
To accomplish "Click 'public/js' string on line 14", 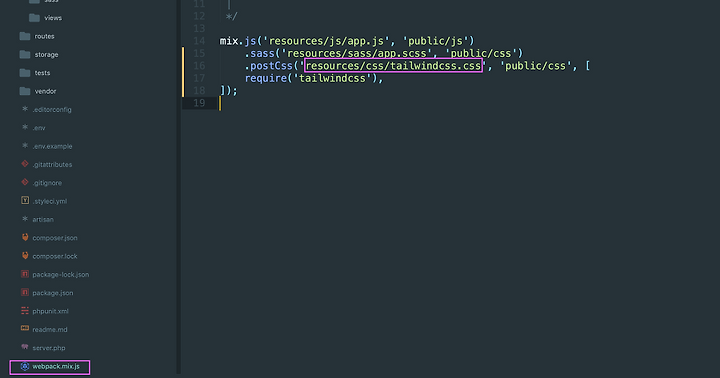I will click(x=435, y=41).
